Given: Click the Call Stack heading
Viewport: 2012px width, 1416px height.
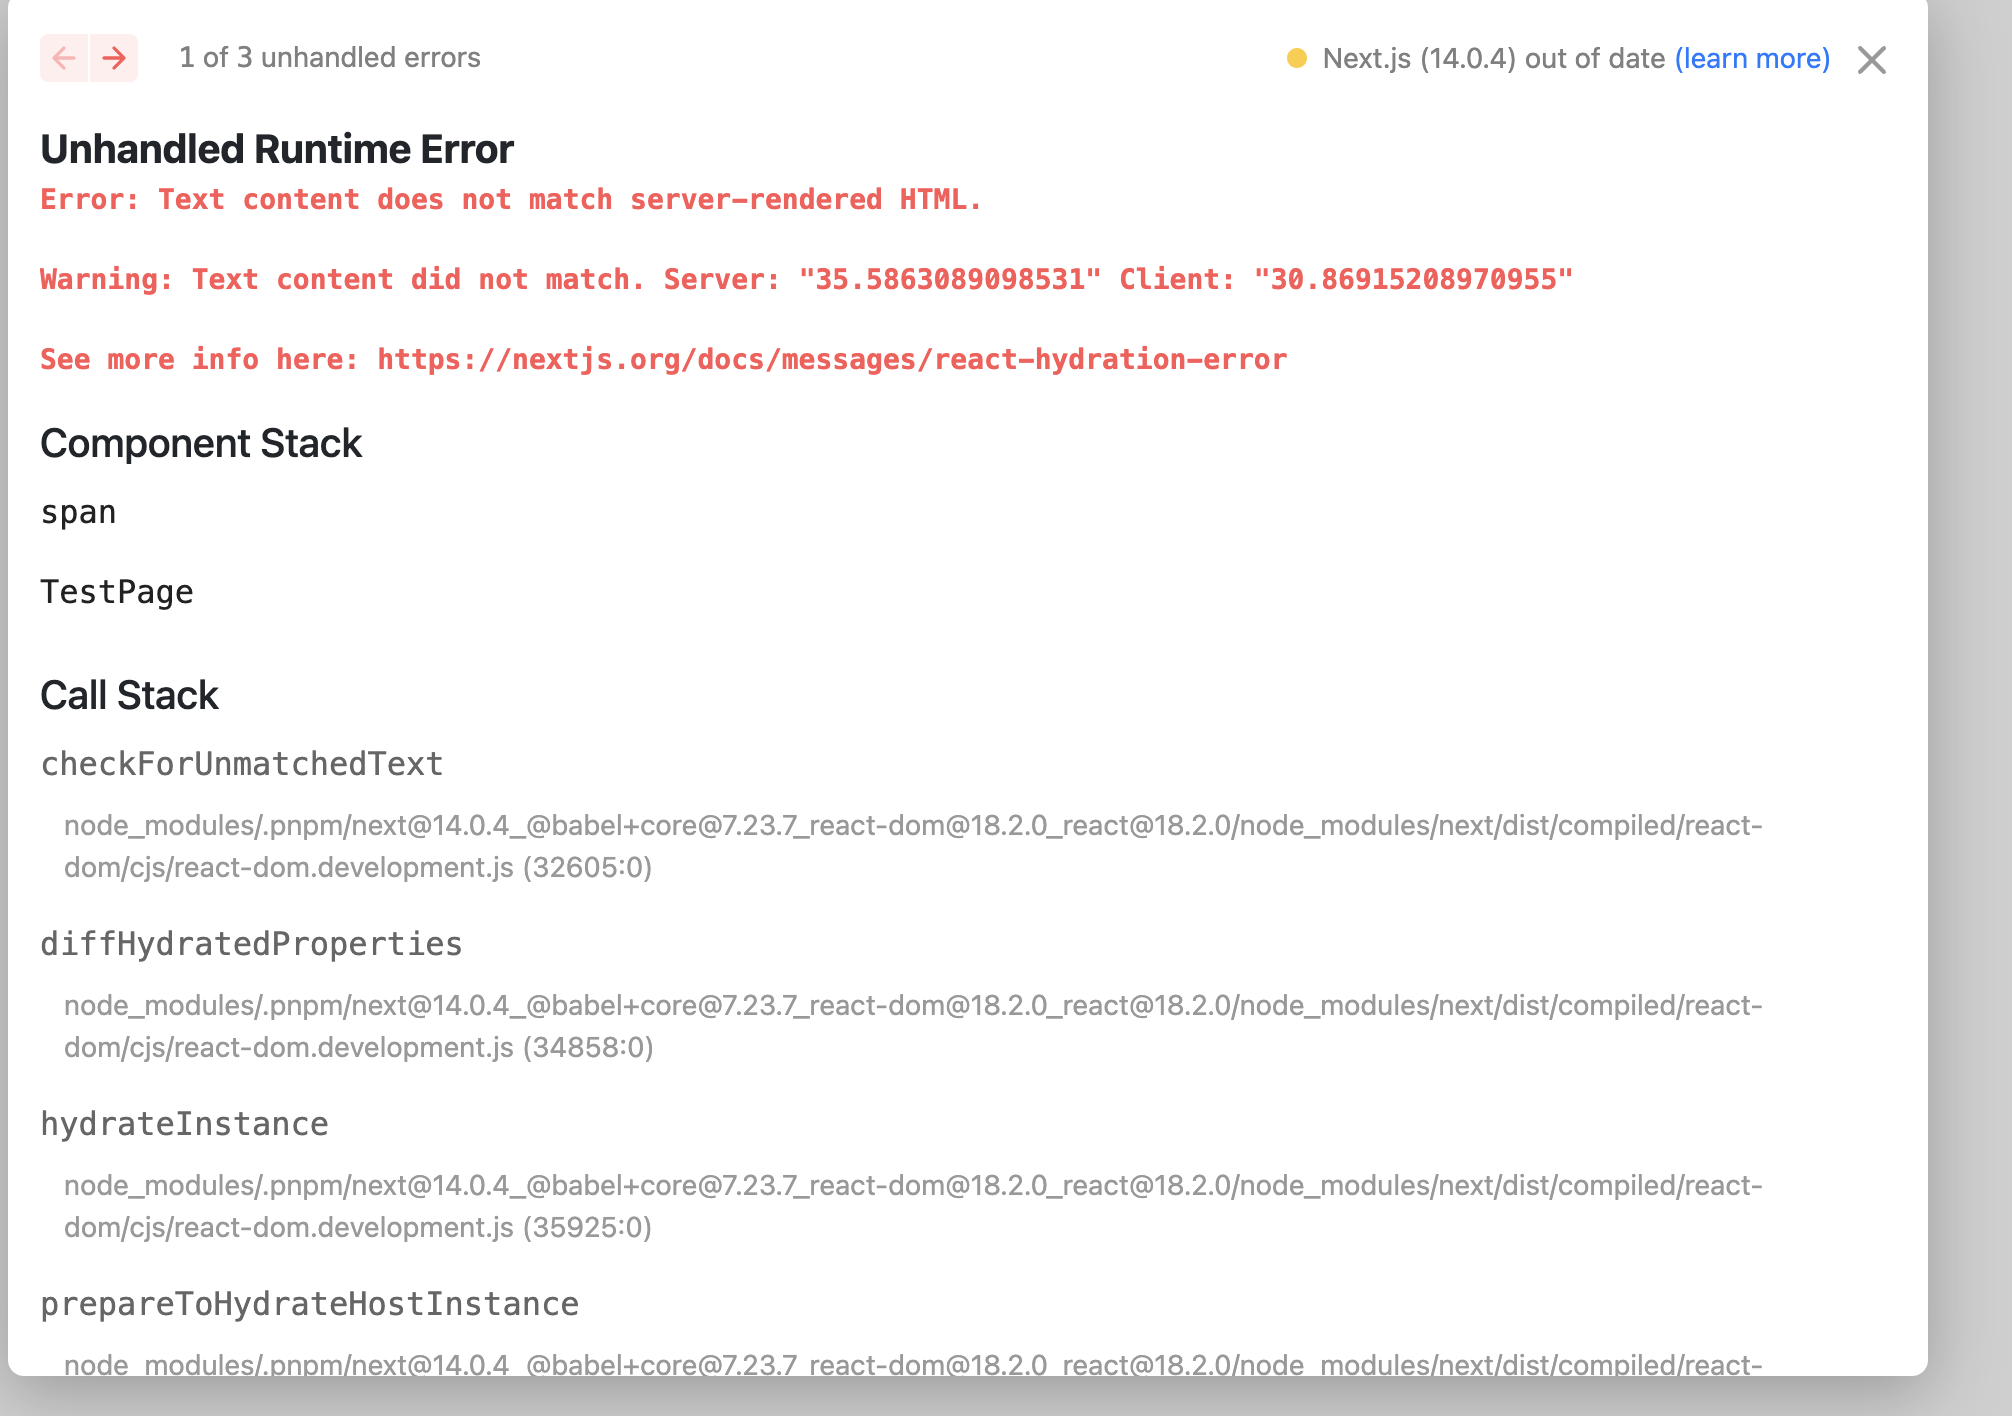Looking at the screenshot, I should tap(129, 695).
